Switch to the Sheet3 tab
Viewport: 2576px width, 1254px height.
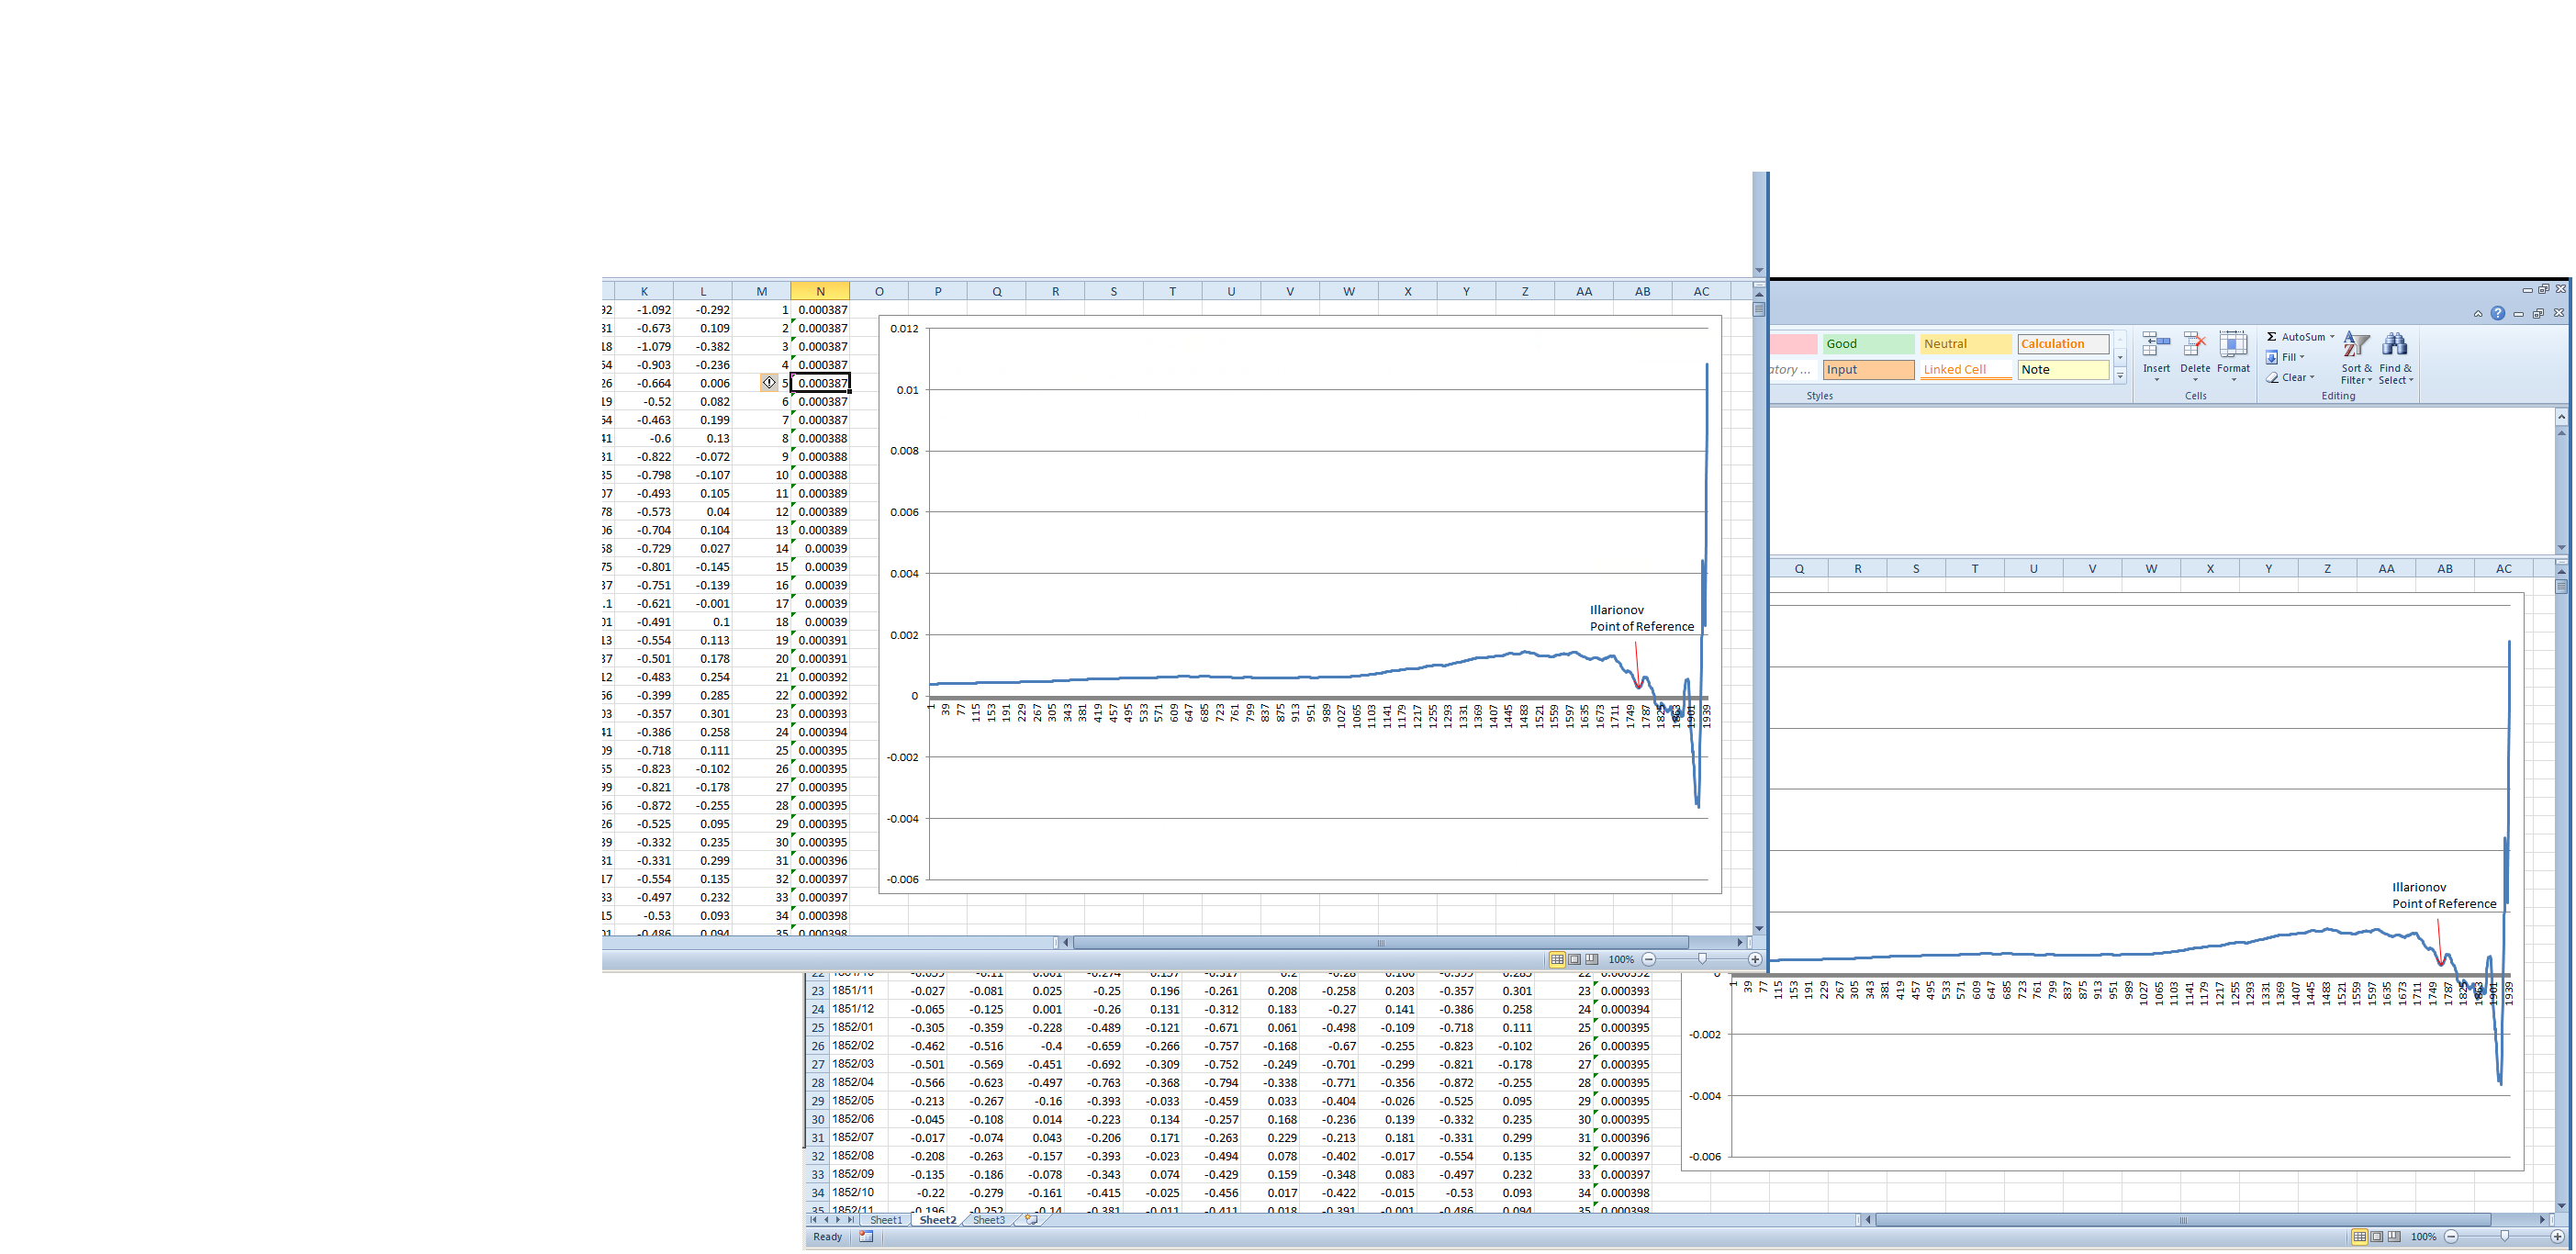coord(988,1220)
